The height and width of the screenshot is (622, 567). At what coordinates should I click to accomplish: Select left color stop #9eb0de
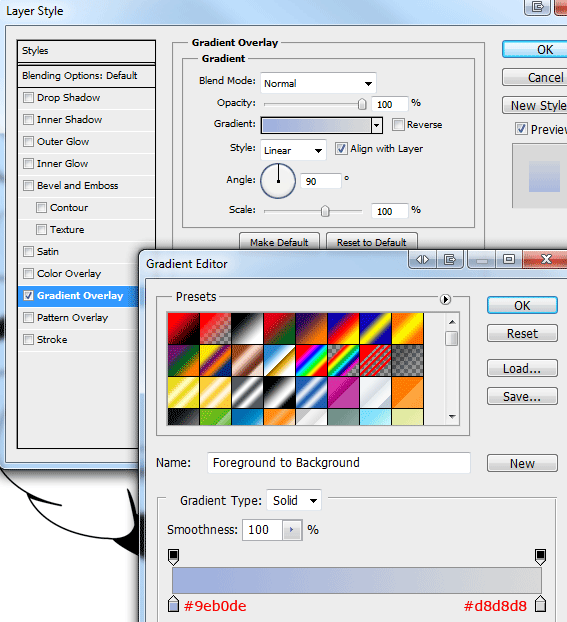pos(173,604)
